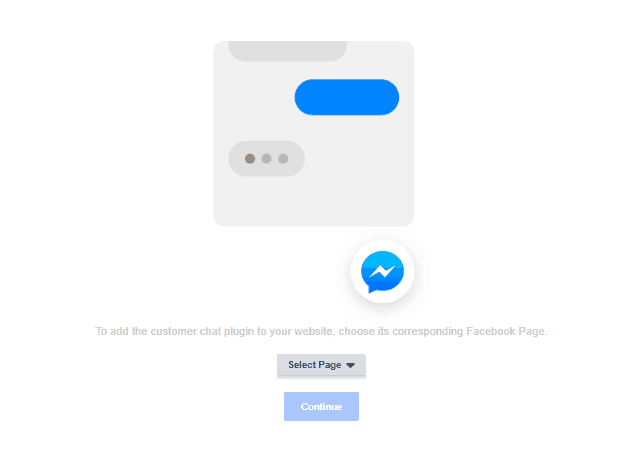
Task: Click the dark first typing indicator dot
Action: tap(250, 158)
